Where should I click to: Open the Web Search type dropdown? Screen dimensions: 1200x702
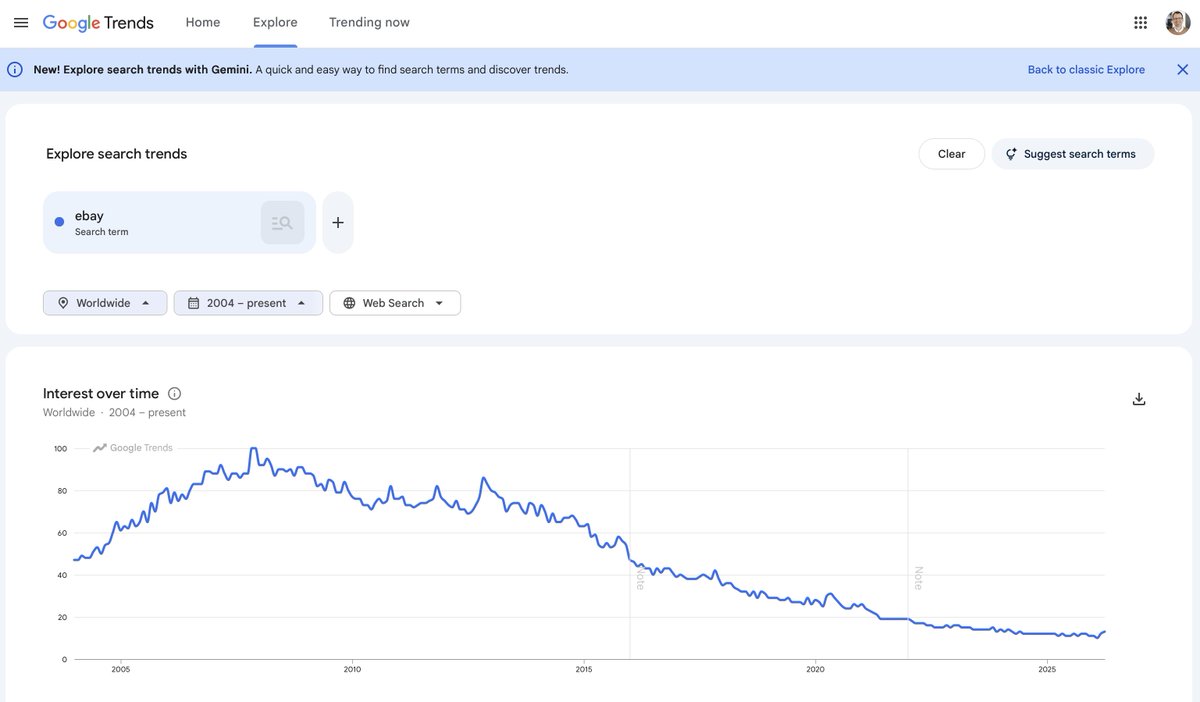point(395,303)
